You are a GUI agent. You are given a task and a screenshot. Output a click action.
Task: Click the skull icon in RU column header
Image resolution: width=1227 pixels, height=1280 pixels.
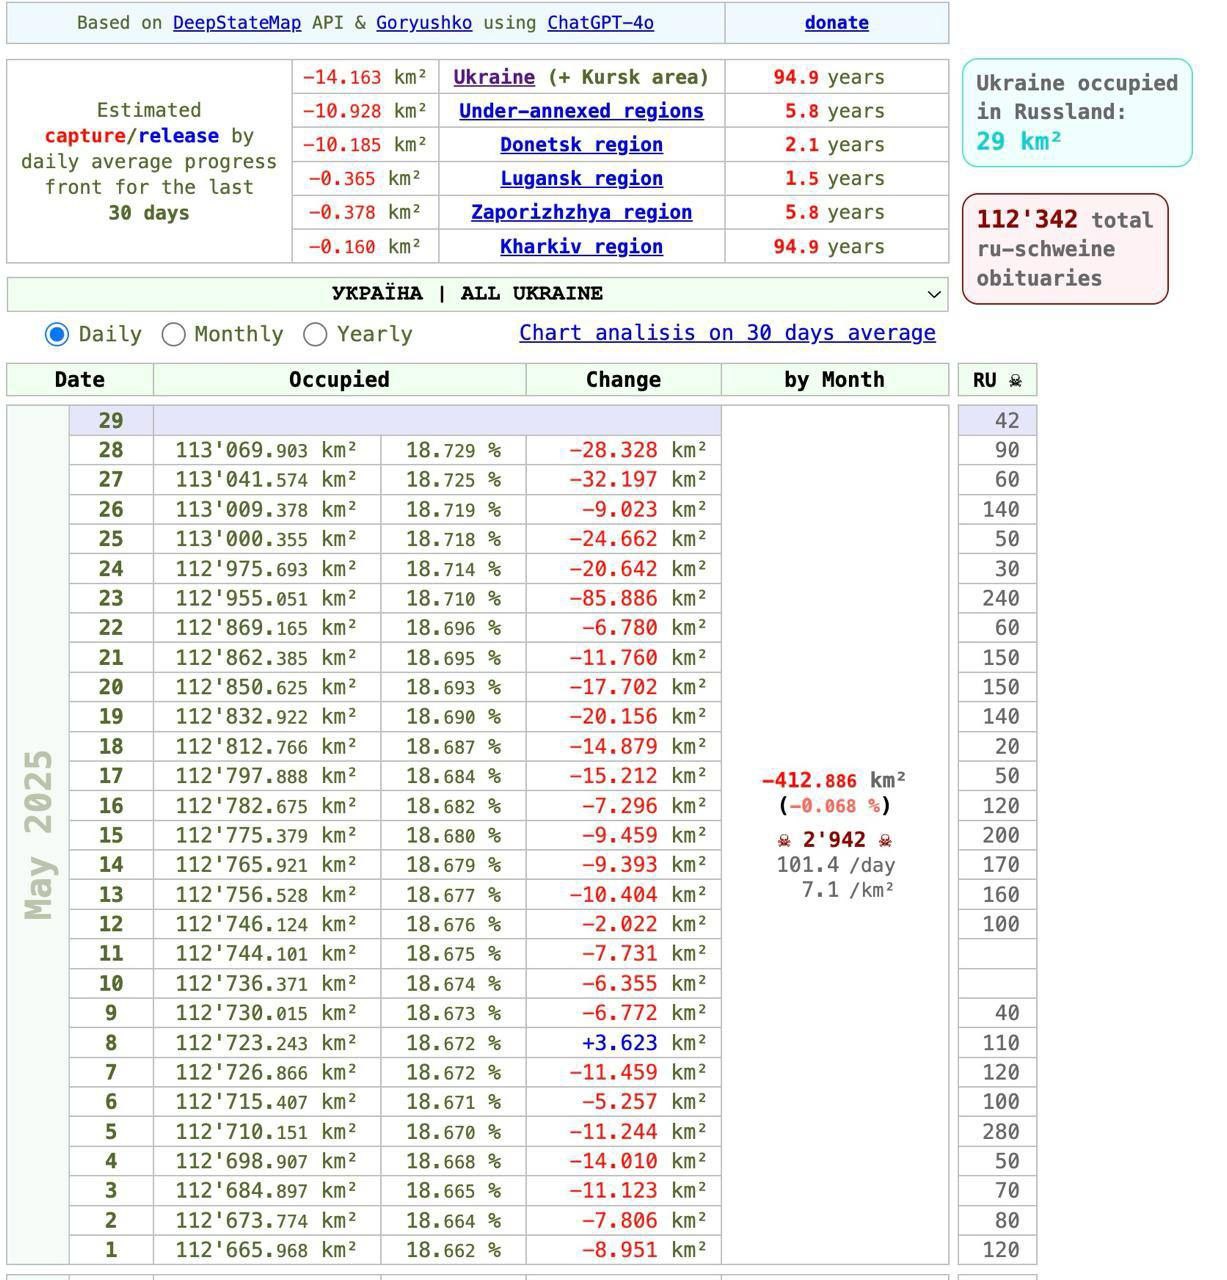click(1015, 380)
